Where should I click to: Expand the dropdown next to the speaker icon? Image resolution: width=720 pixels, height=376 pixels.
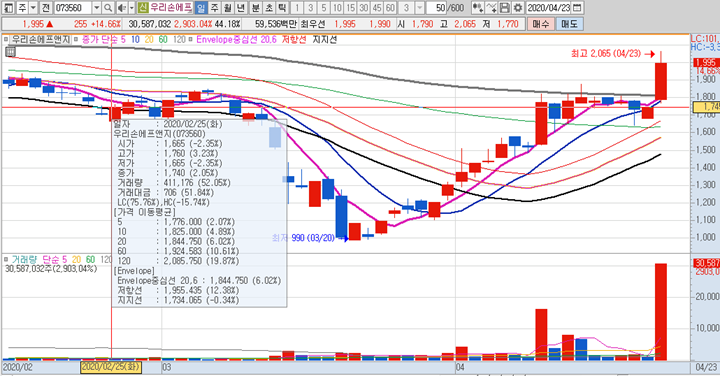pyautogui.click(x=132, y=8)
